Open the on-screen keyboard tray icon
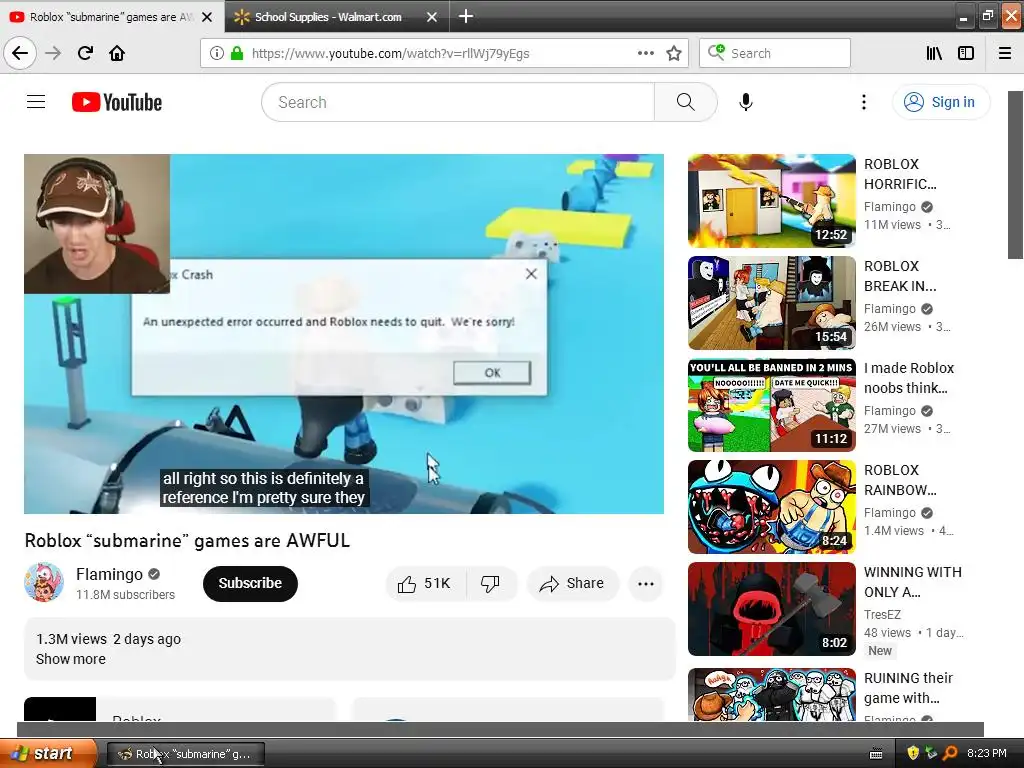The height and width of the screenshot is (768, 1024). tap(876, 754)
